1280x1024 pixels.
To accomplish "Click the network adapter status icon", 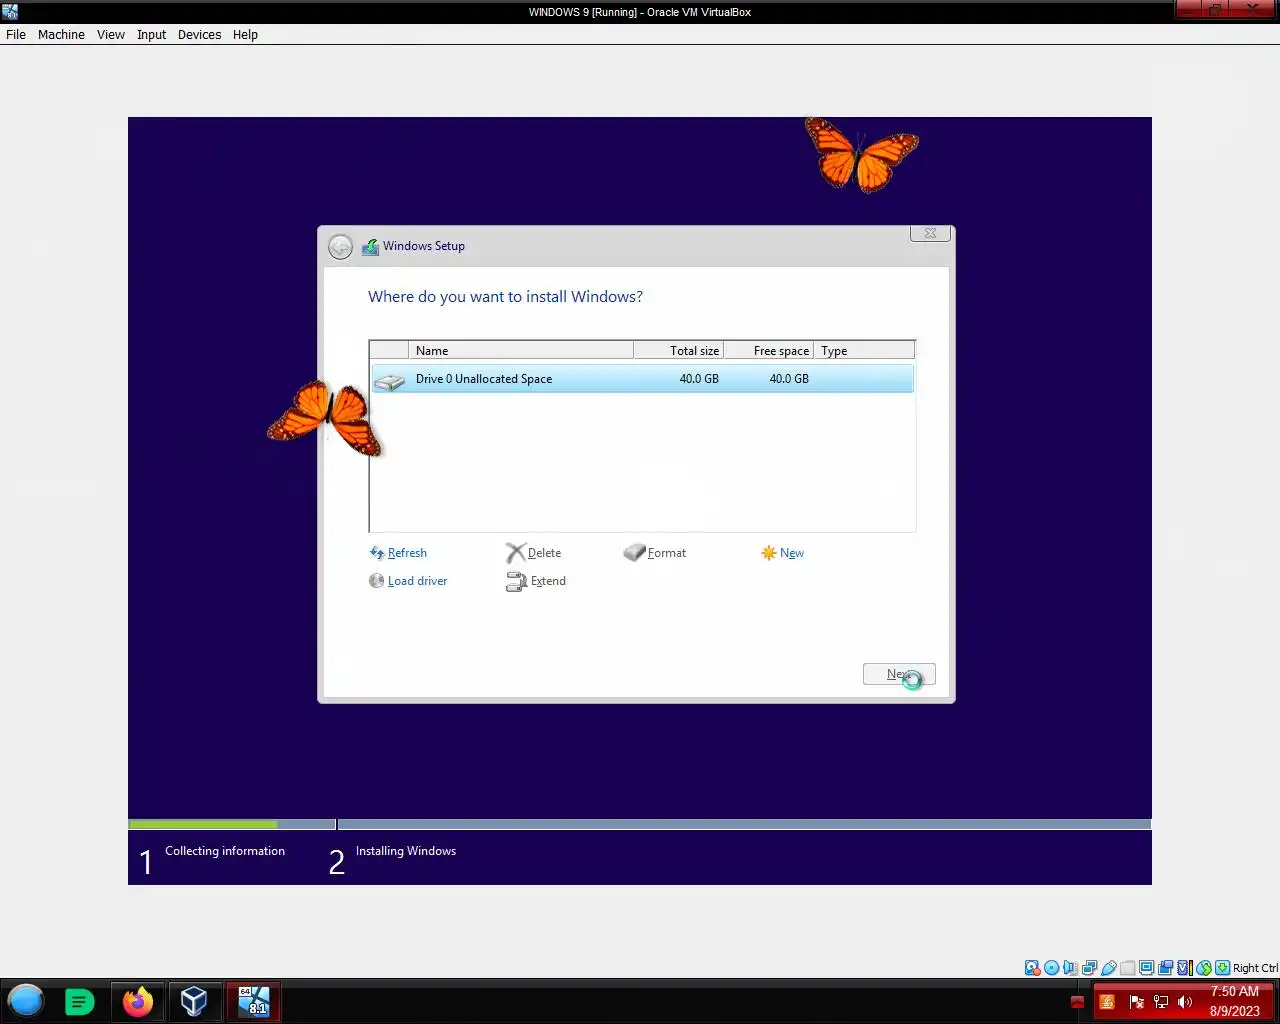I will (1089, 968).
